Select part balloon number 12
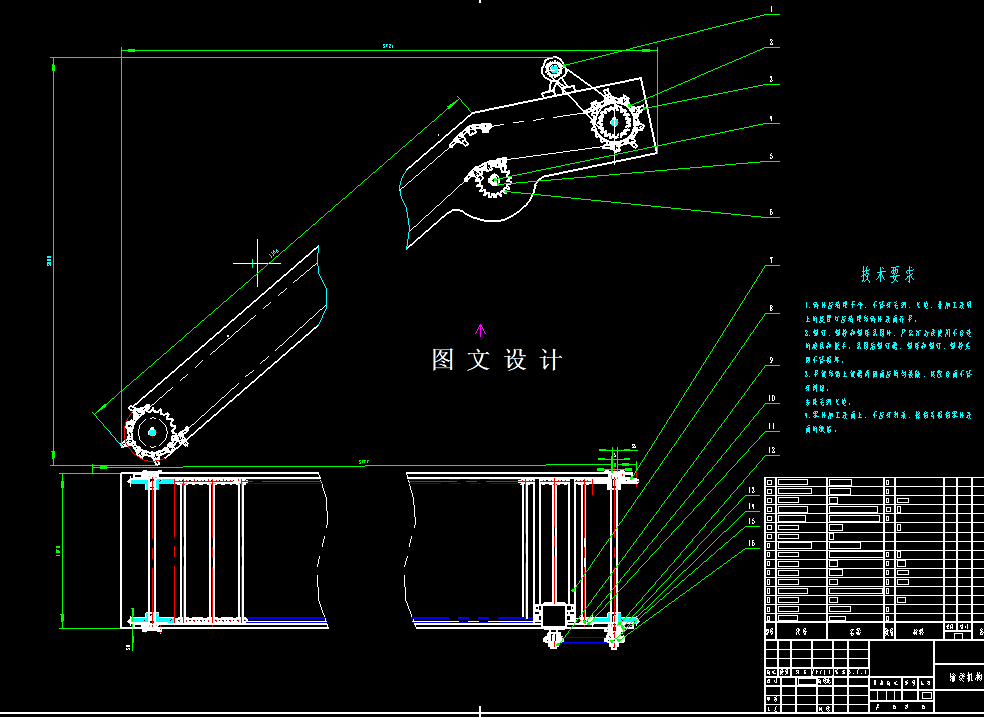The width and height of the screenshot is (984, 717). [771, 450]
